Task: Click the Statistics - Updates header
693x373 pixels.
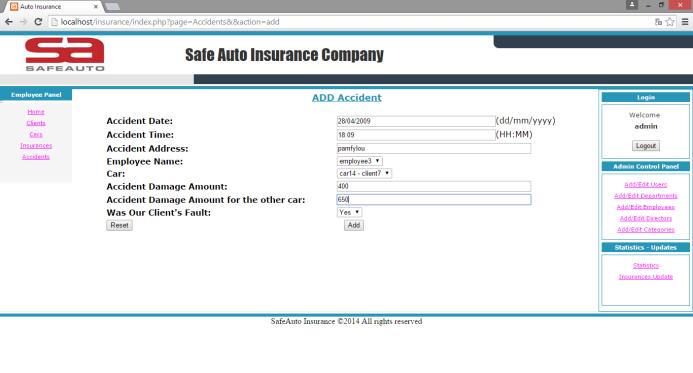Action: (x=646, y=247)
